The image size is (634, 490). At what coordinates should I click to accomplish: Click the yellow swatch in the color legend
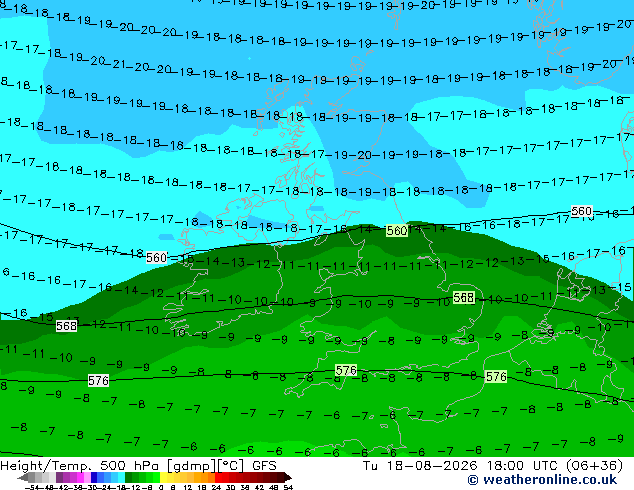tap(163, 478)
